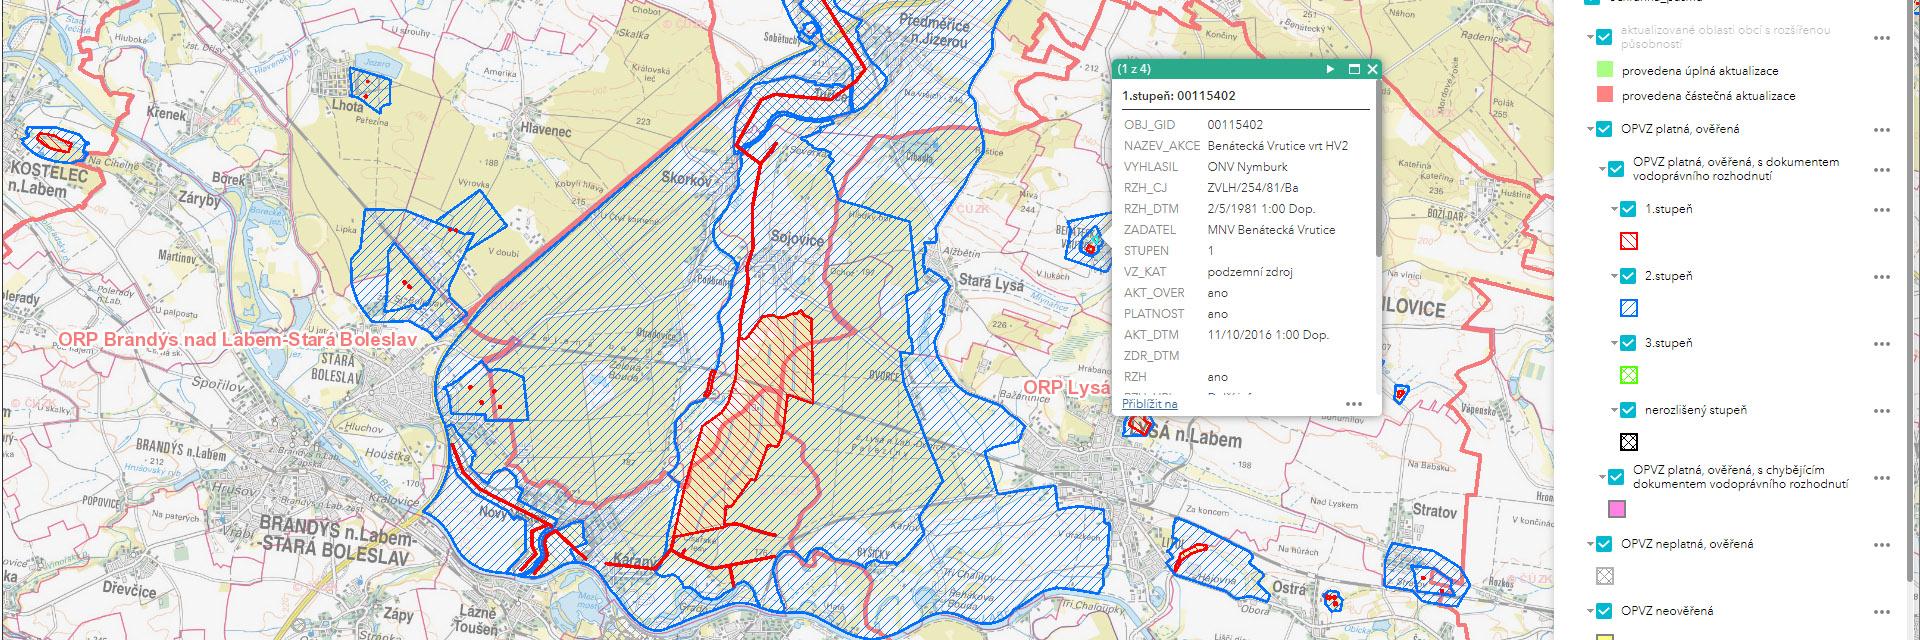Maximize the feature info popup
Screen dimensions: 1920x640
pyautogui.click(x=1354, y=69)
